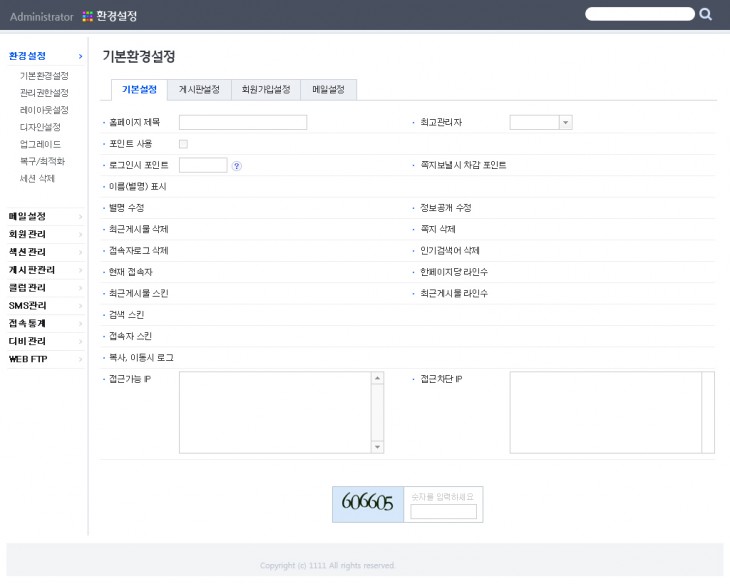Expand the 섹션관리 sidebar section
Screen dimensions: 730x584
point(45,252)
